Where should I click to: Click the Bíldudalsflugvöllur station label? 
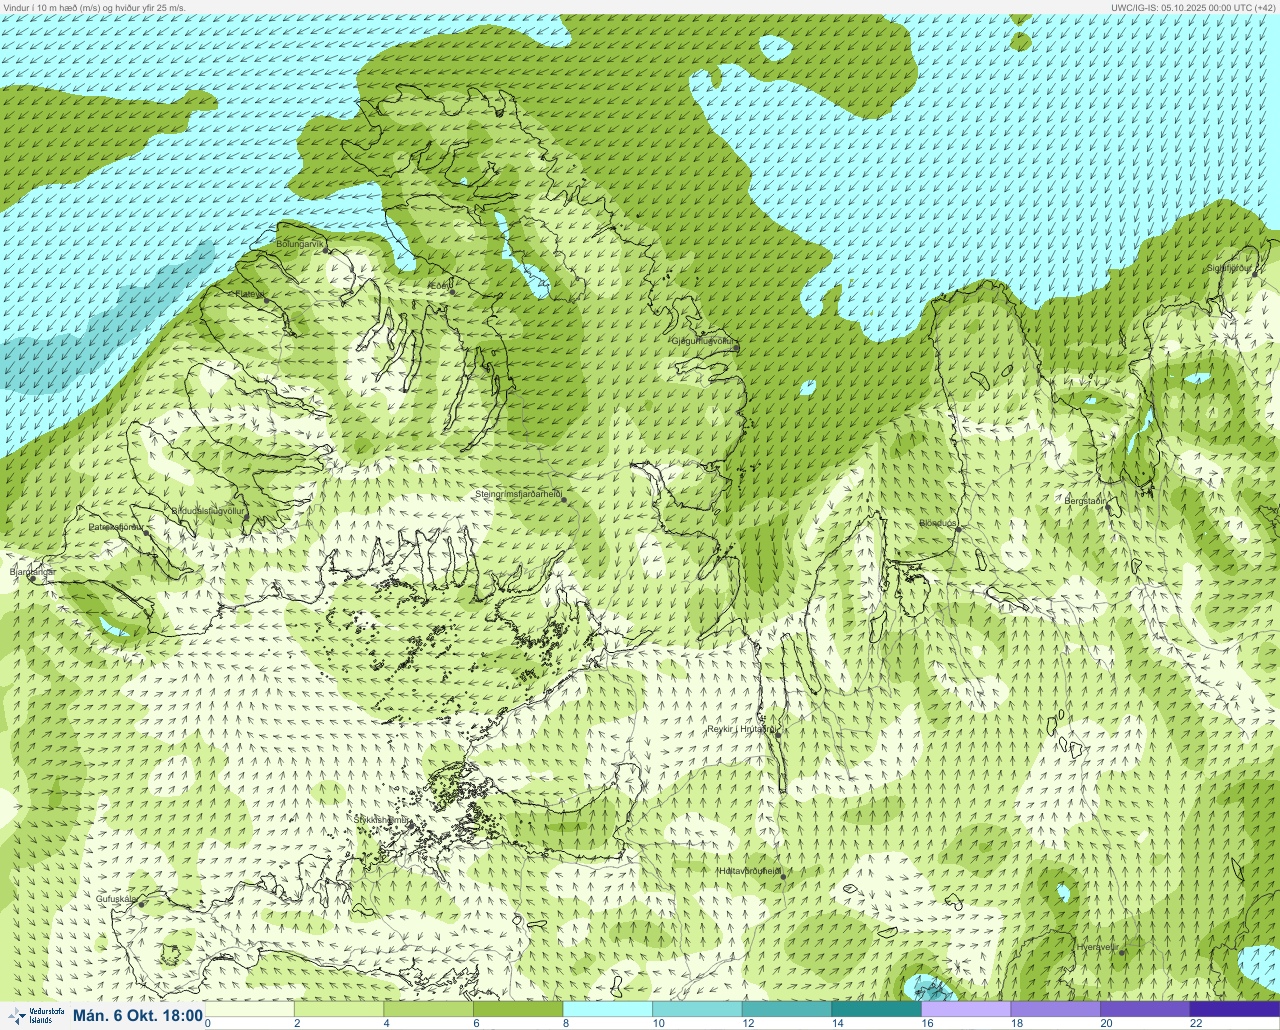208,510
